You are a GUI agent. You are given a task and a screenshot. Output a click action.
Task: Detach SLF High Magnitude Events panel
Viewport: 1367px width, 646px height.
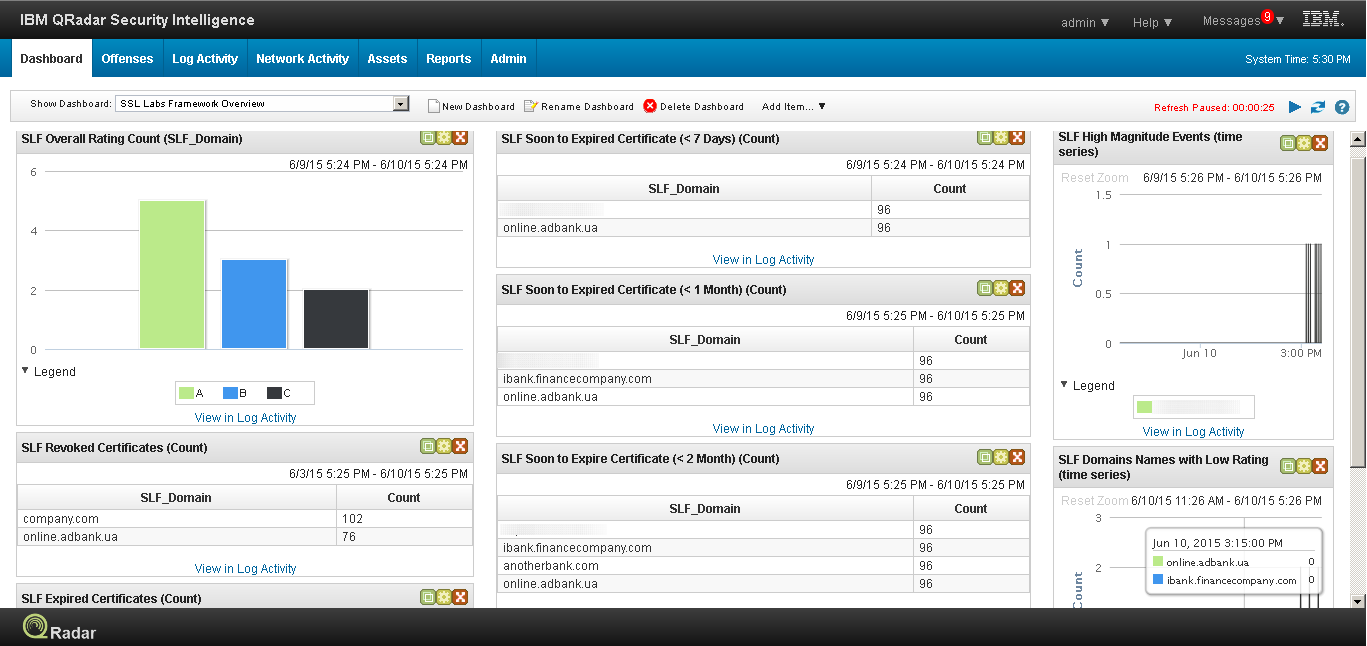[x=1288, y=143]
